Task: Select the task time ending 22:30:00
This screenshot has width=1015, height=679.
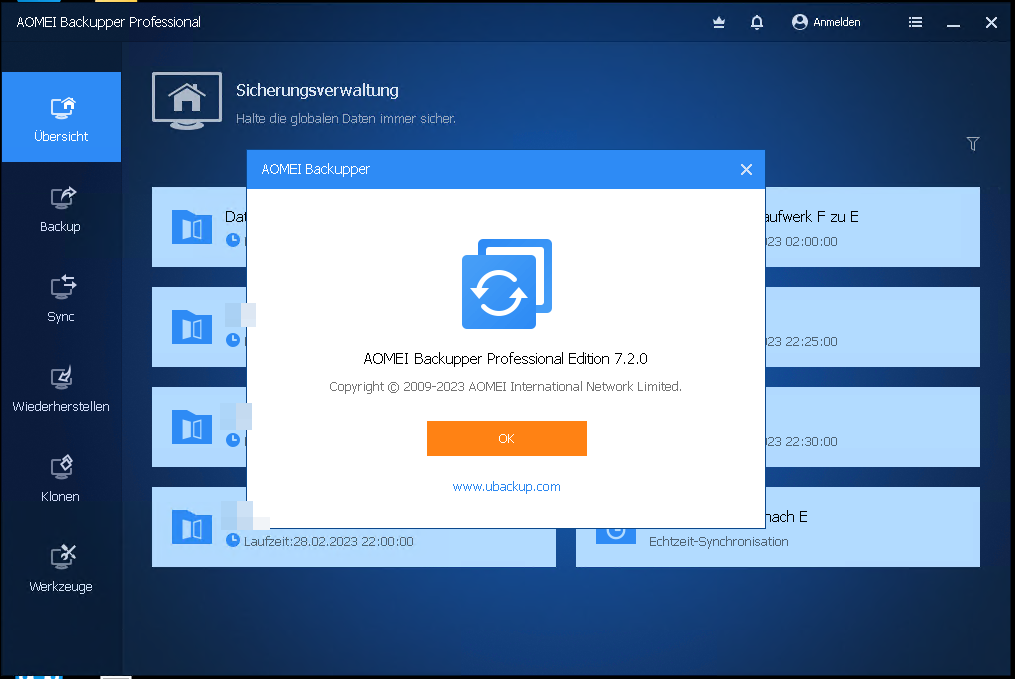Action: 802,441
